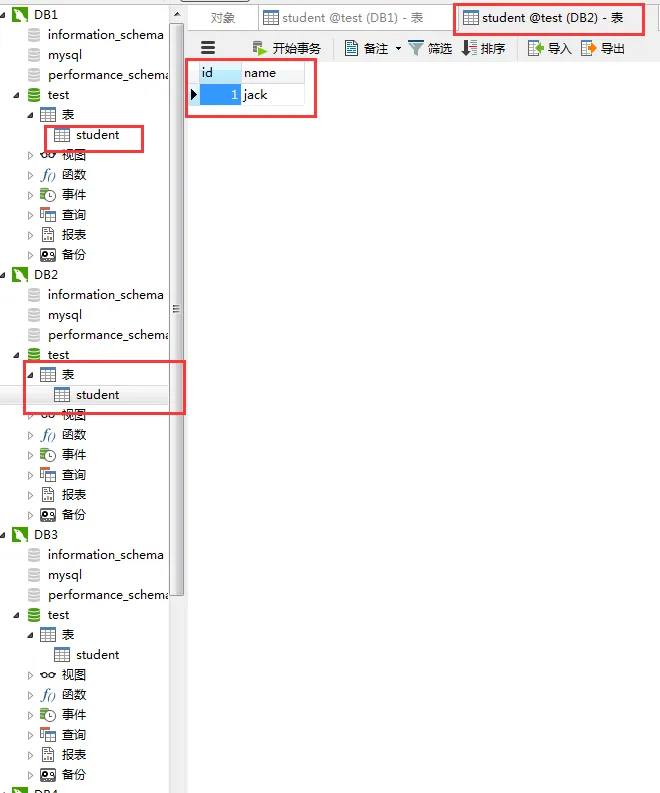The height and width of the screenshot is (793, 660).
Task: Select the DB1 connection icon
Action: (20, 15)
